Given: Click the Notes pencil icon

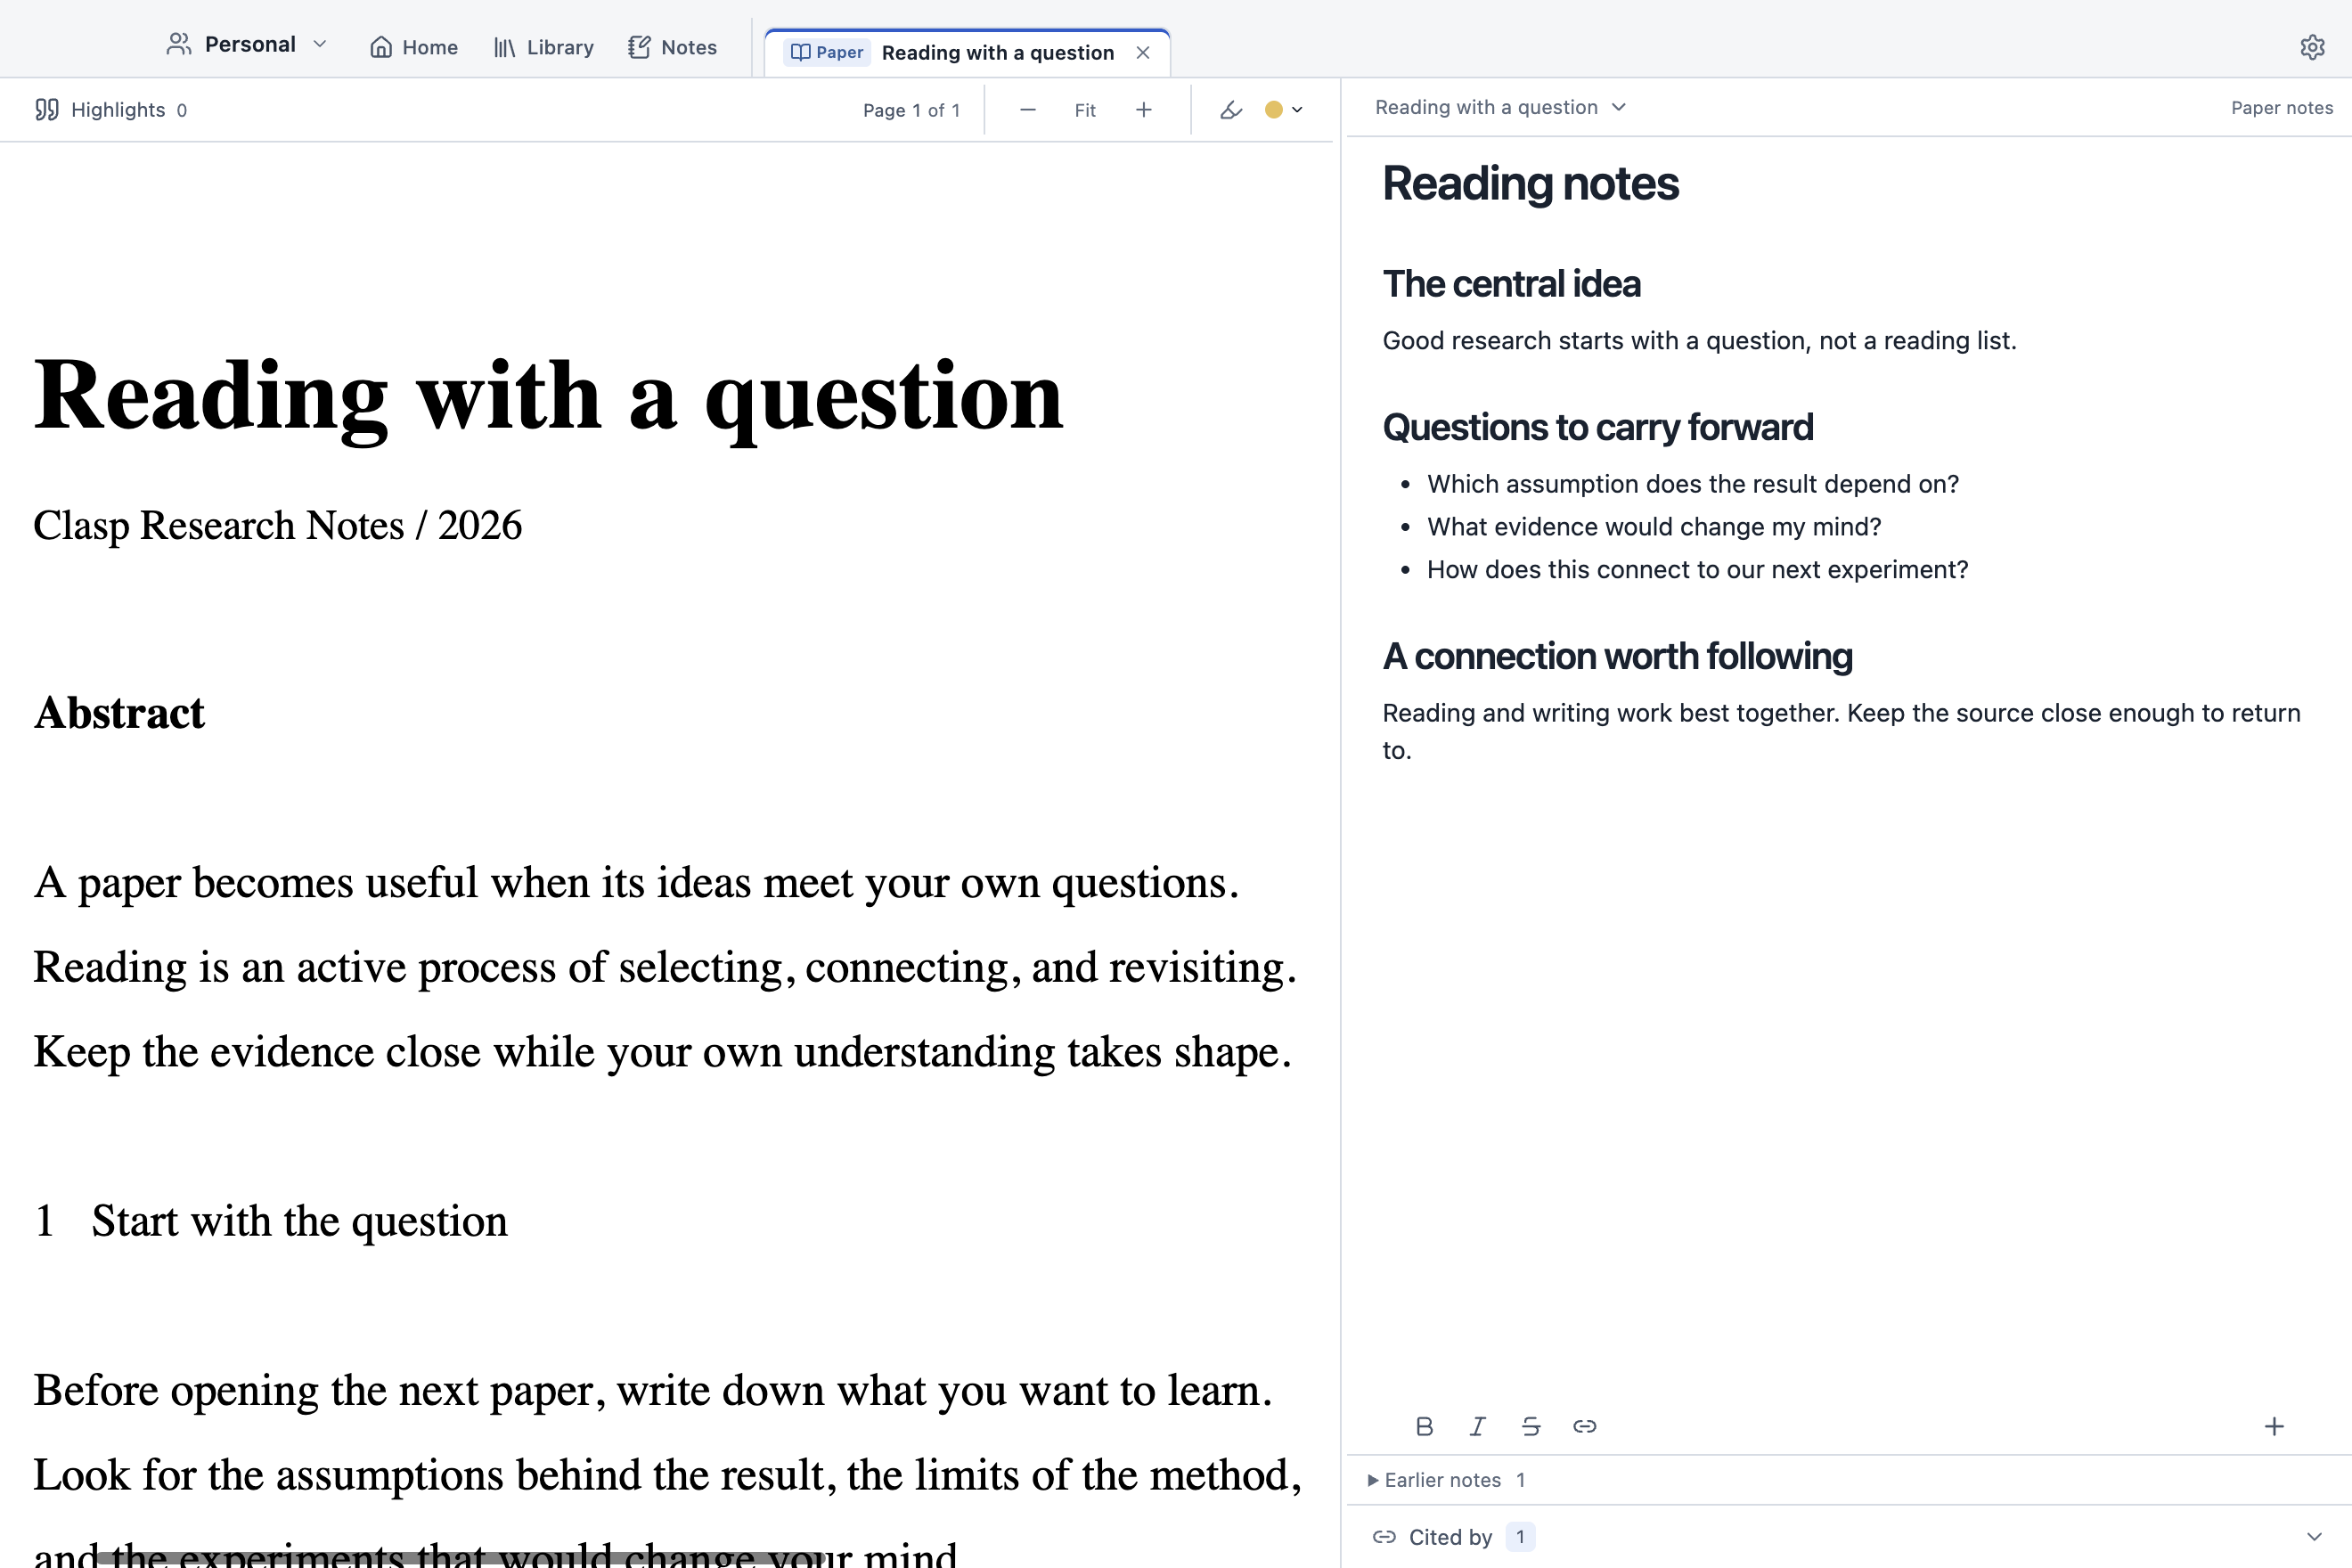Looking at the screenshot, I should (639, 47).
